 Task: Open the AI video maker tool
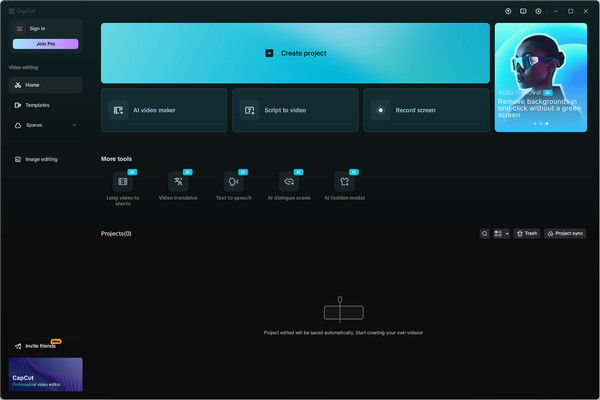(164, 110)
